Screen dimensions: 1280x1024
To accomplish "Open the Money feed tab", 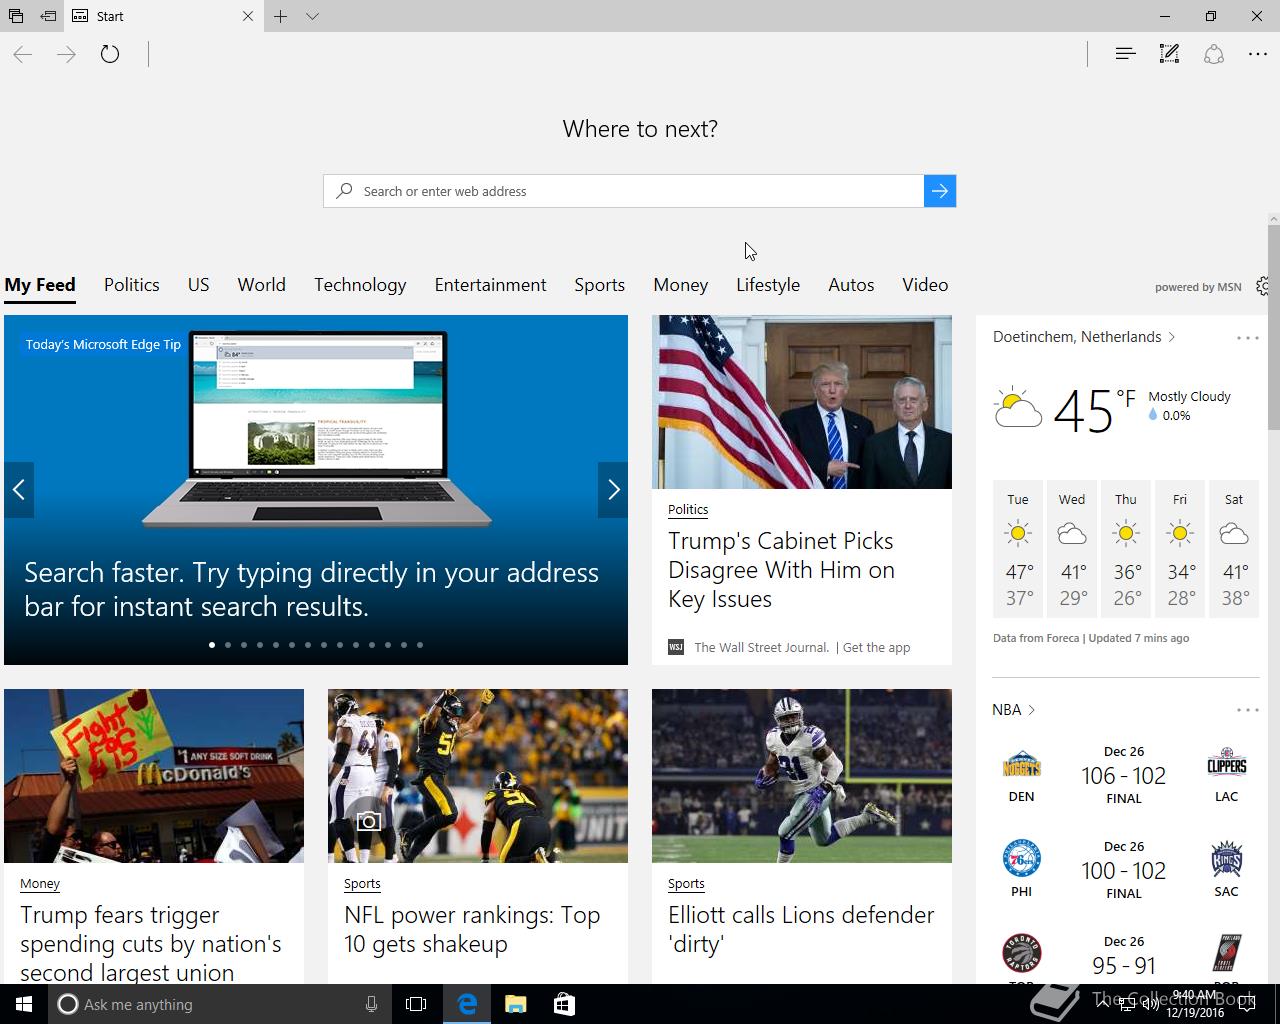I will [681, 285].
